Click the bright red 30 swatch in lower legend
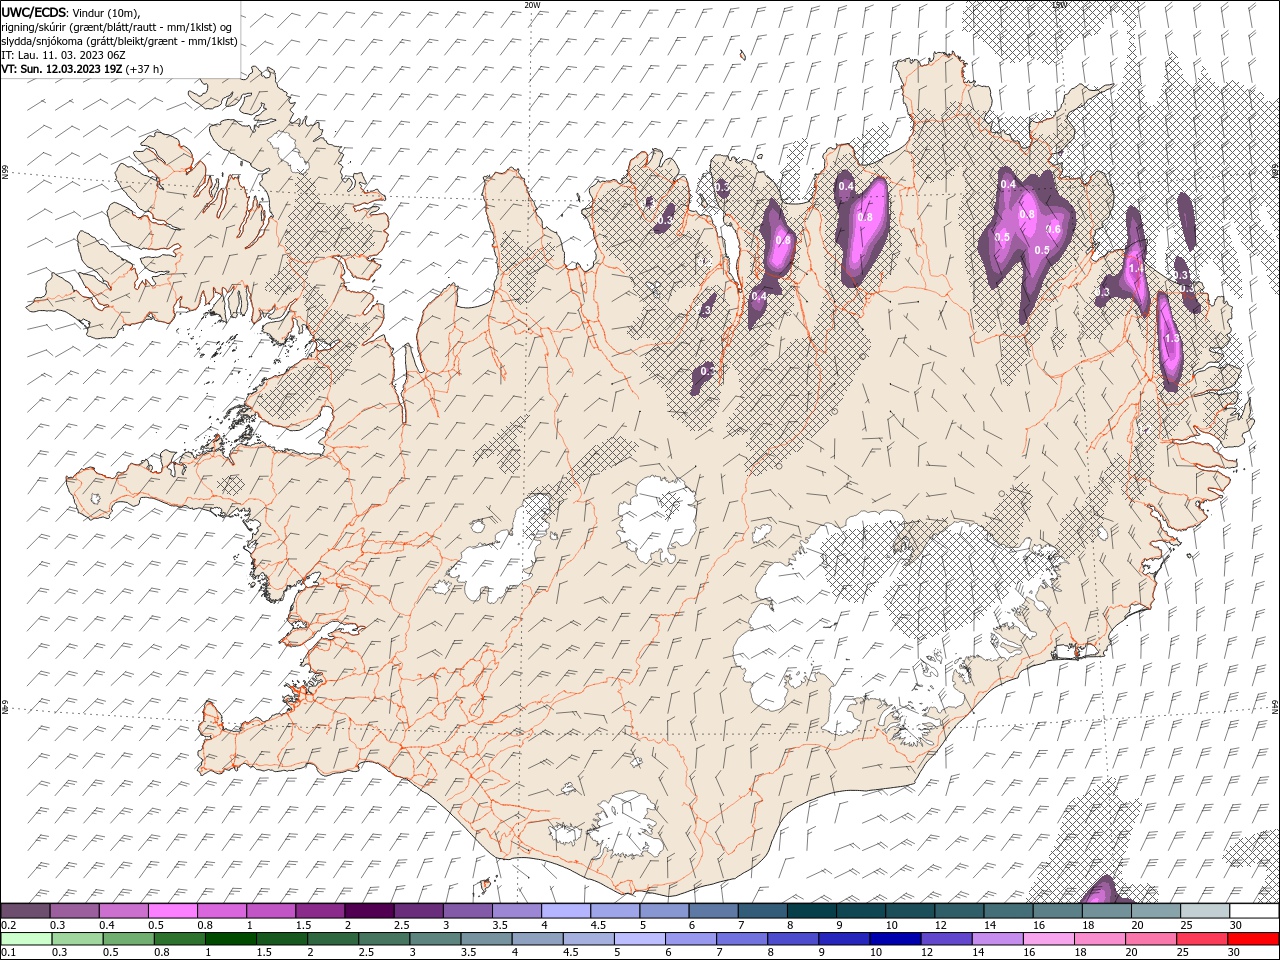The width and height of the screenshot is (1280, 960). [x=1253, y=939]
